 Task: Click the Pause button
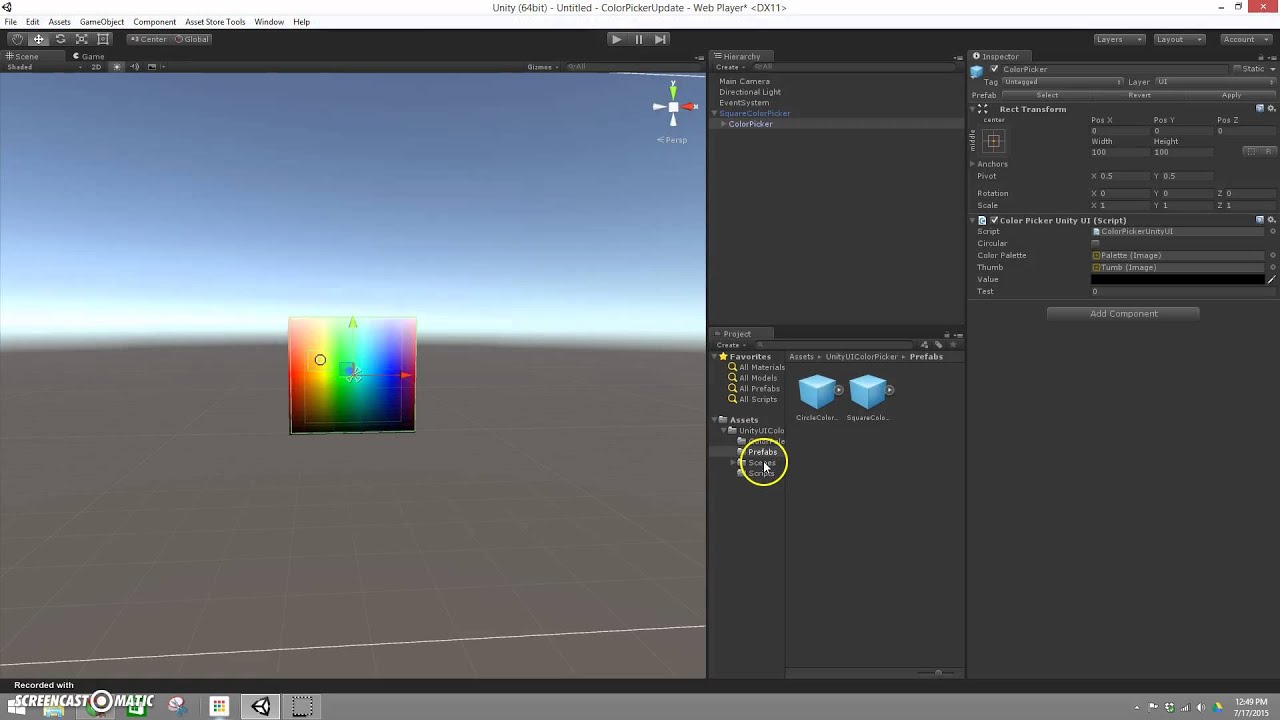tap(638, 39)
